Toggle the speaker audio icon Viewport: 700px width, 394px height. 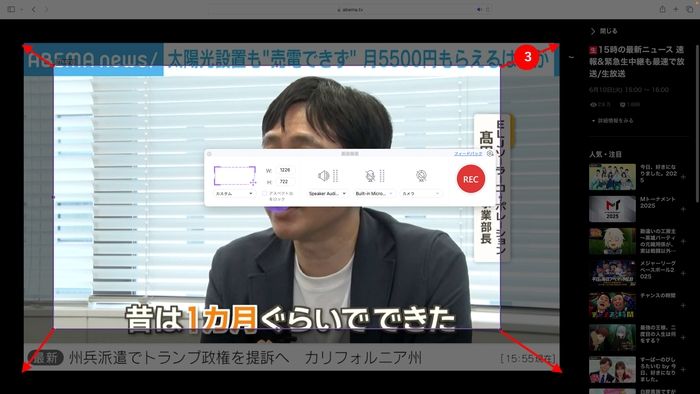click(x=324, y=176)
